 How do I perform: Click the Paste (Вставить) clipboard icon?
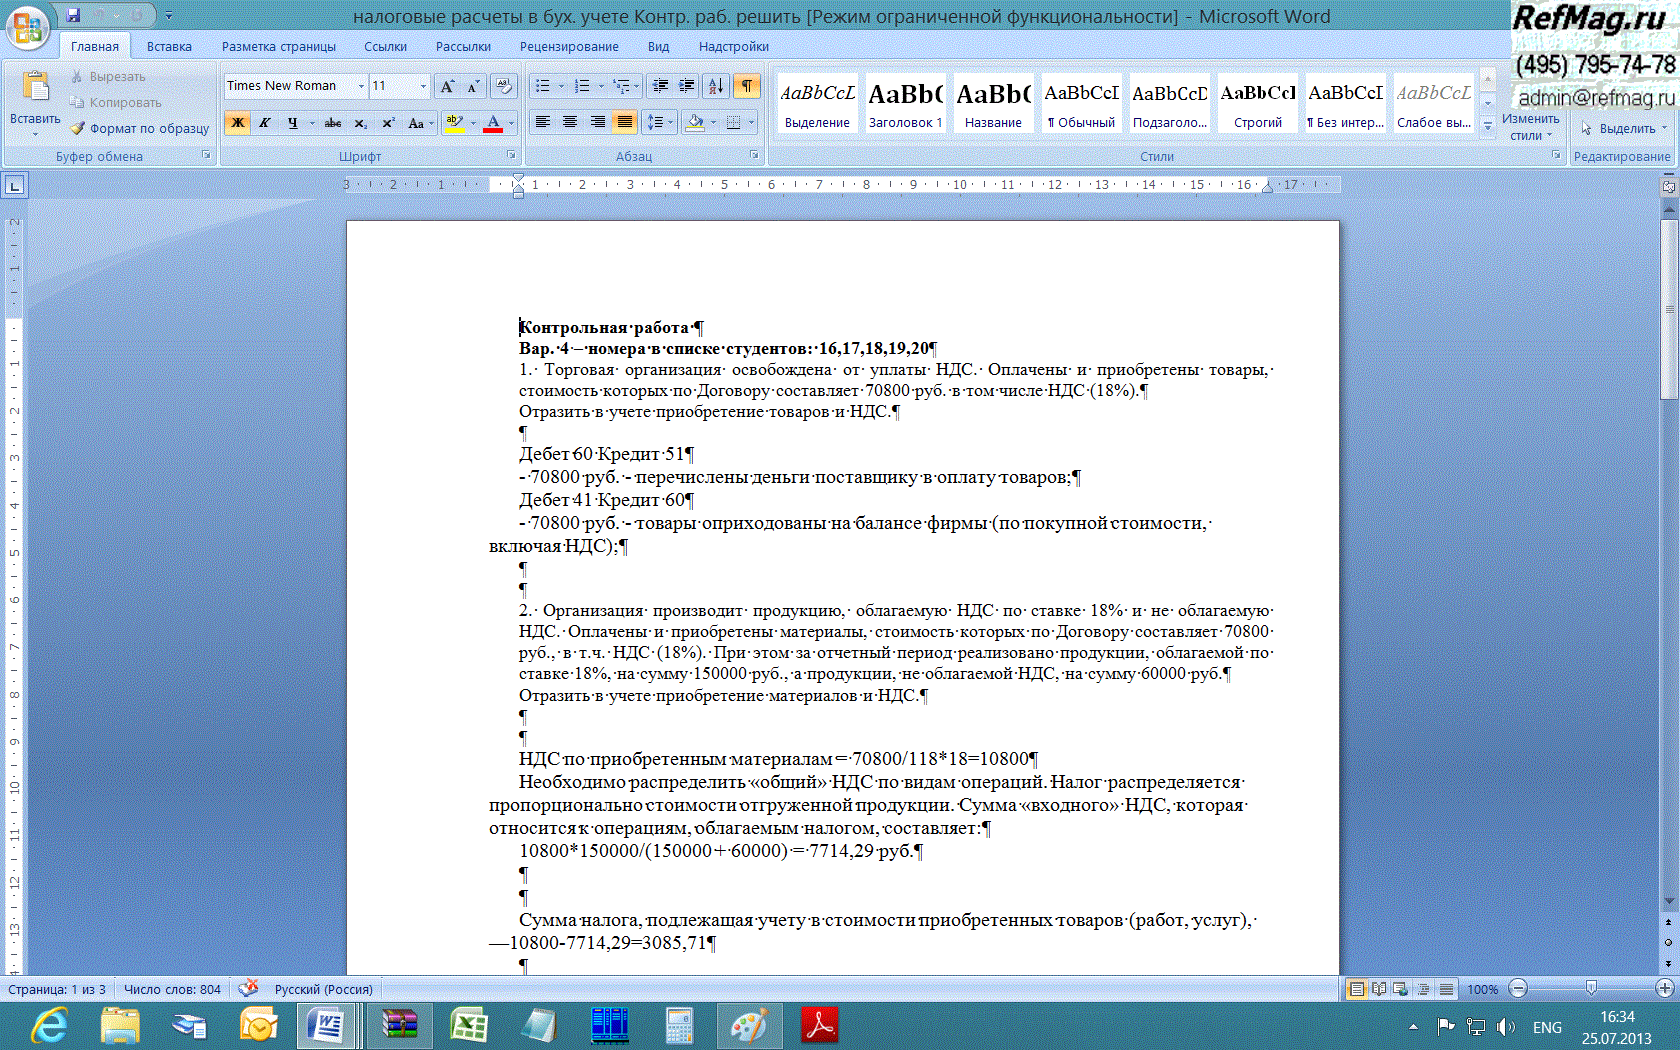pyautogui.click(x=35, y=88)
